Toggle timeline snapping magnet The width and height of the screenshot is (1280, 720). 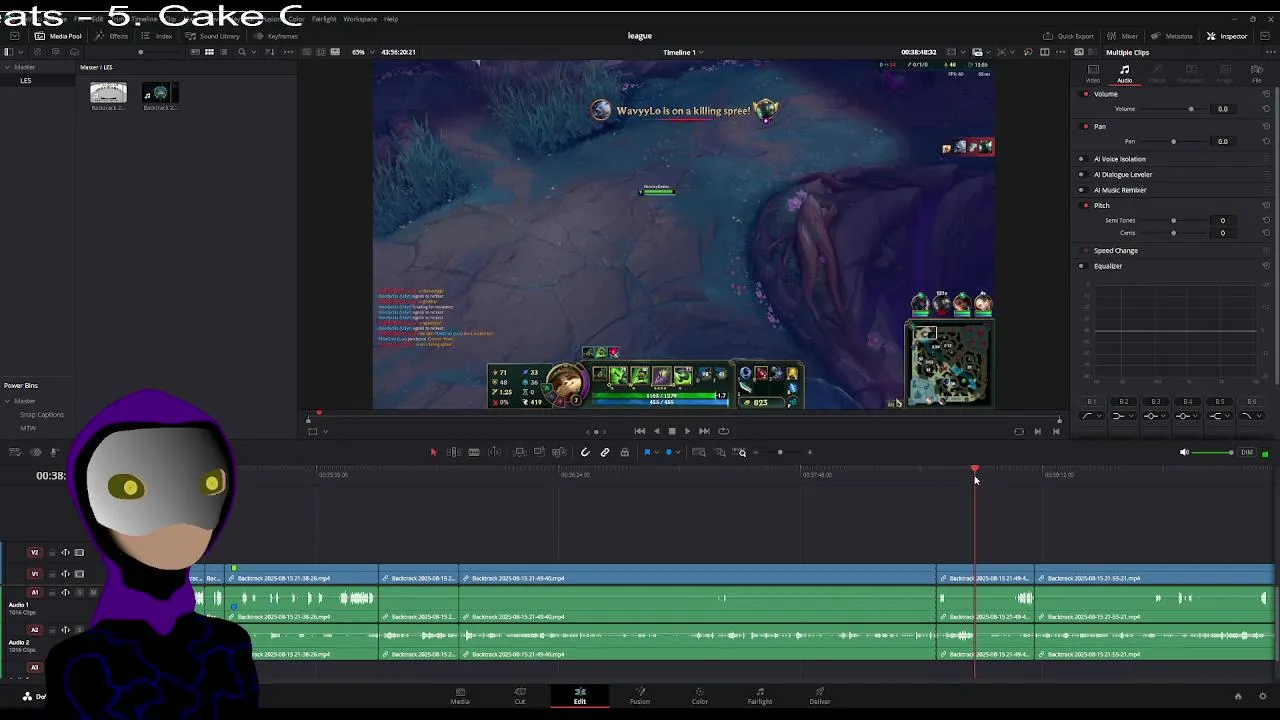(585, 452)
